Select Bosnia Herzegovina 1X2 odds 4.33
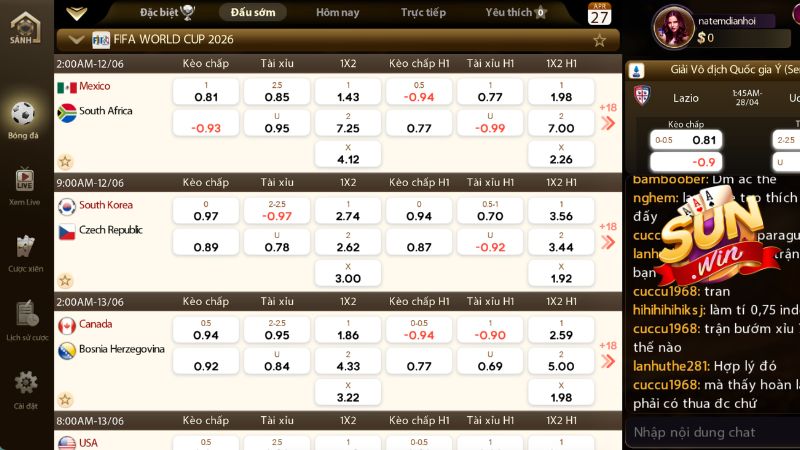Screen dimensions: 800x450 348,361
